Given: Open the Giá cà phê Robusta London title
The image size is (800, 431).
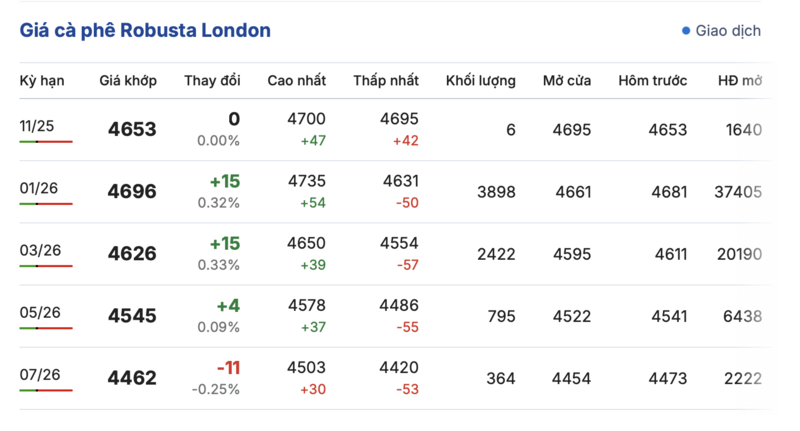Looking at the screenshot, I should [145, 31].
